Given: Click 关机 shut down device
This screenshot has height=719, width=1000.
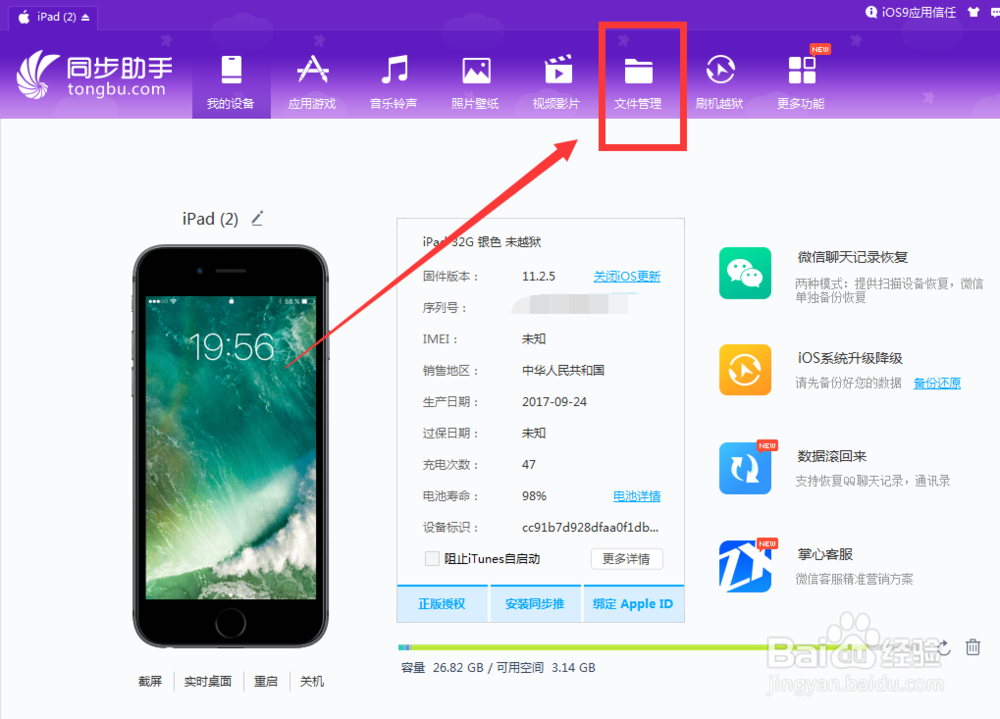Looking at the screenshot, I should click(312, 681).
